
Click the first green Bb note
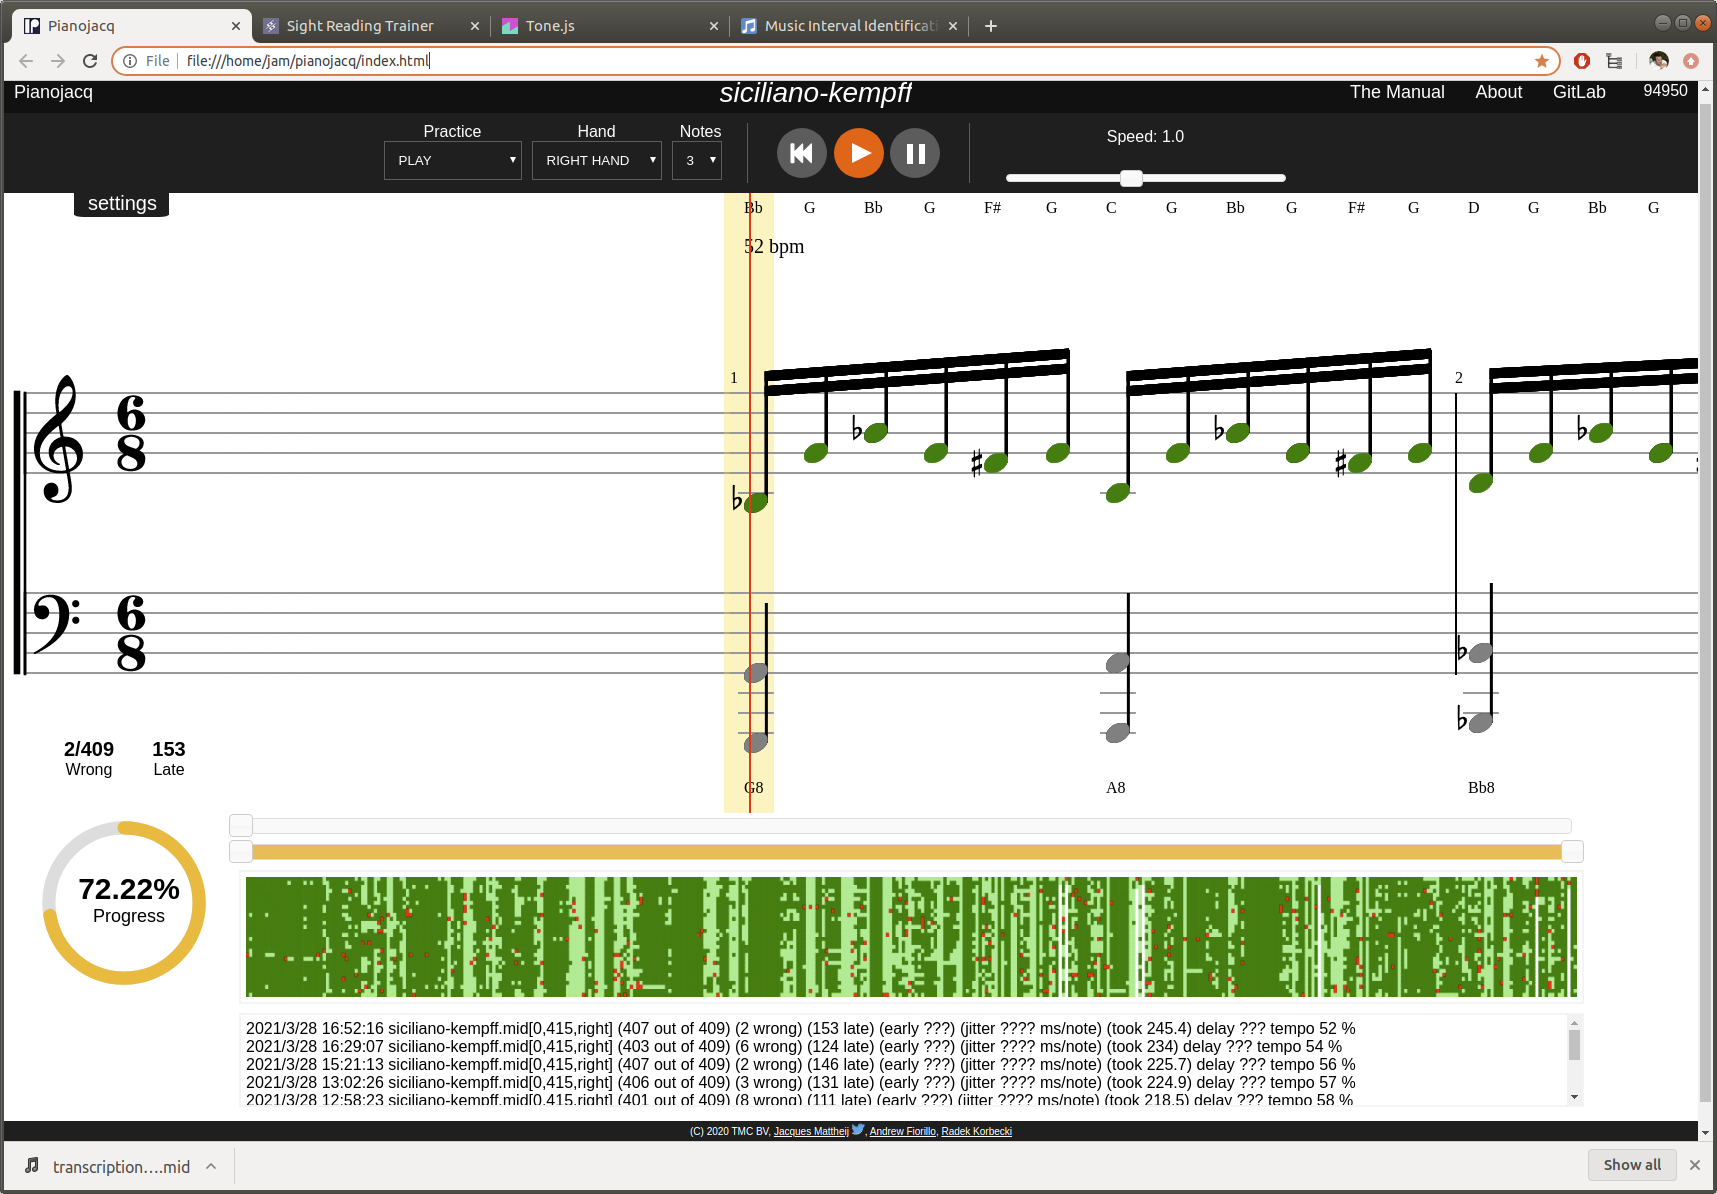(x=755, y=502)
